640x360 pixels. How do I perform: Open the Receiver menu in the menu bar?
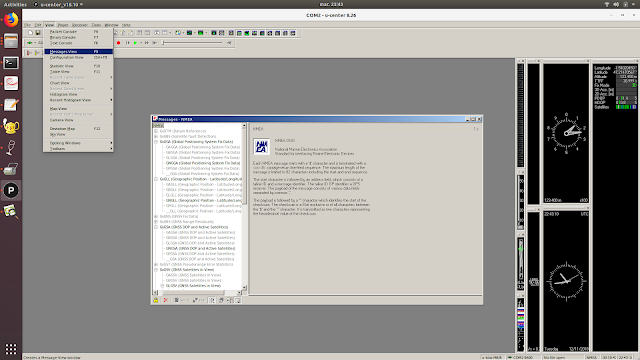80,25
